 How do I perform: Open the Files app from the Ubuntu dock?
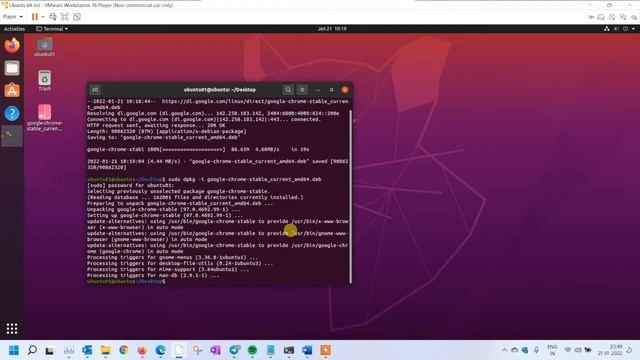(12, 68)
